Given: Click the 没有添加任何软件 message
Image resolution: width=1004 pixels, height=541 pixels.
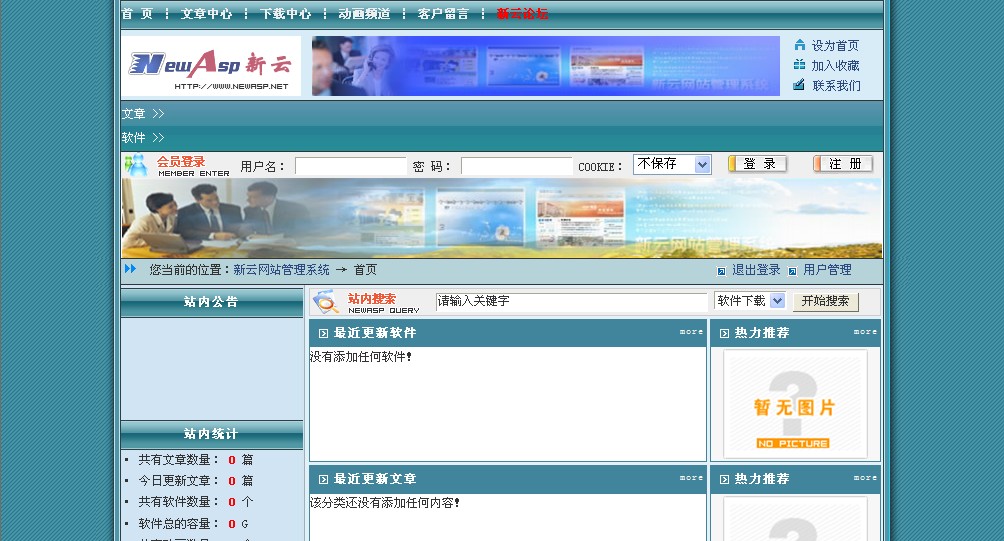Looking at the screenshot, I should coord(360,357).
